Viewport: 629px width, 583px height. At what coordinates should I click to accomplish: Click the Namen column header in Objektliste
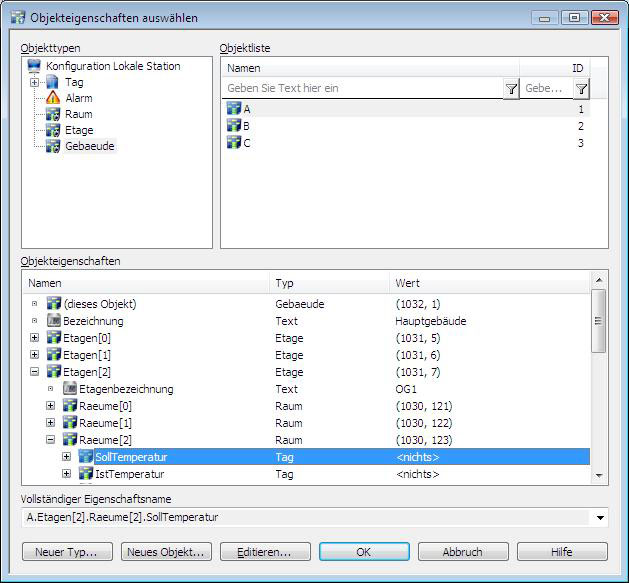[371, 68]
